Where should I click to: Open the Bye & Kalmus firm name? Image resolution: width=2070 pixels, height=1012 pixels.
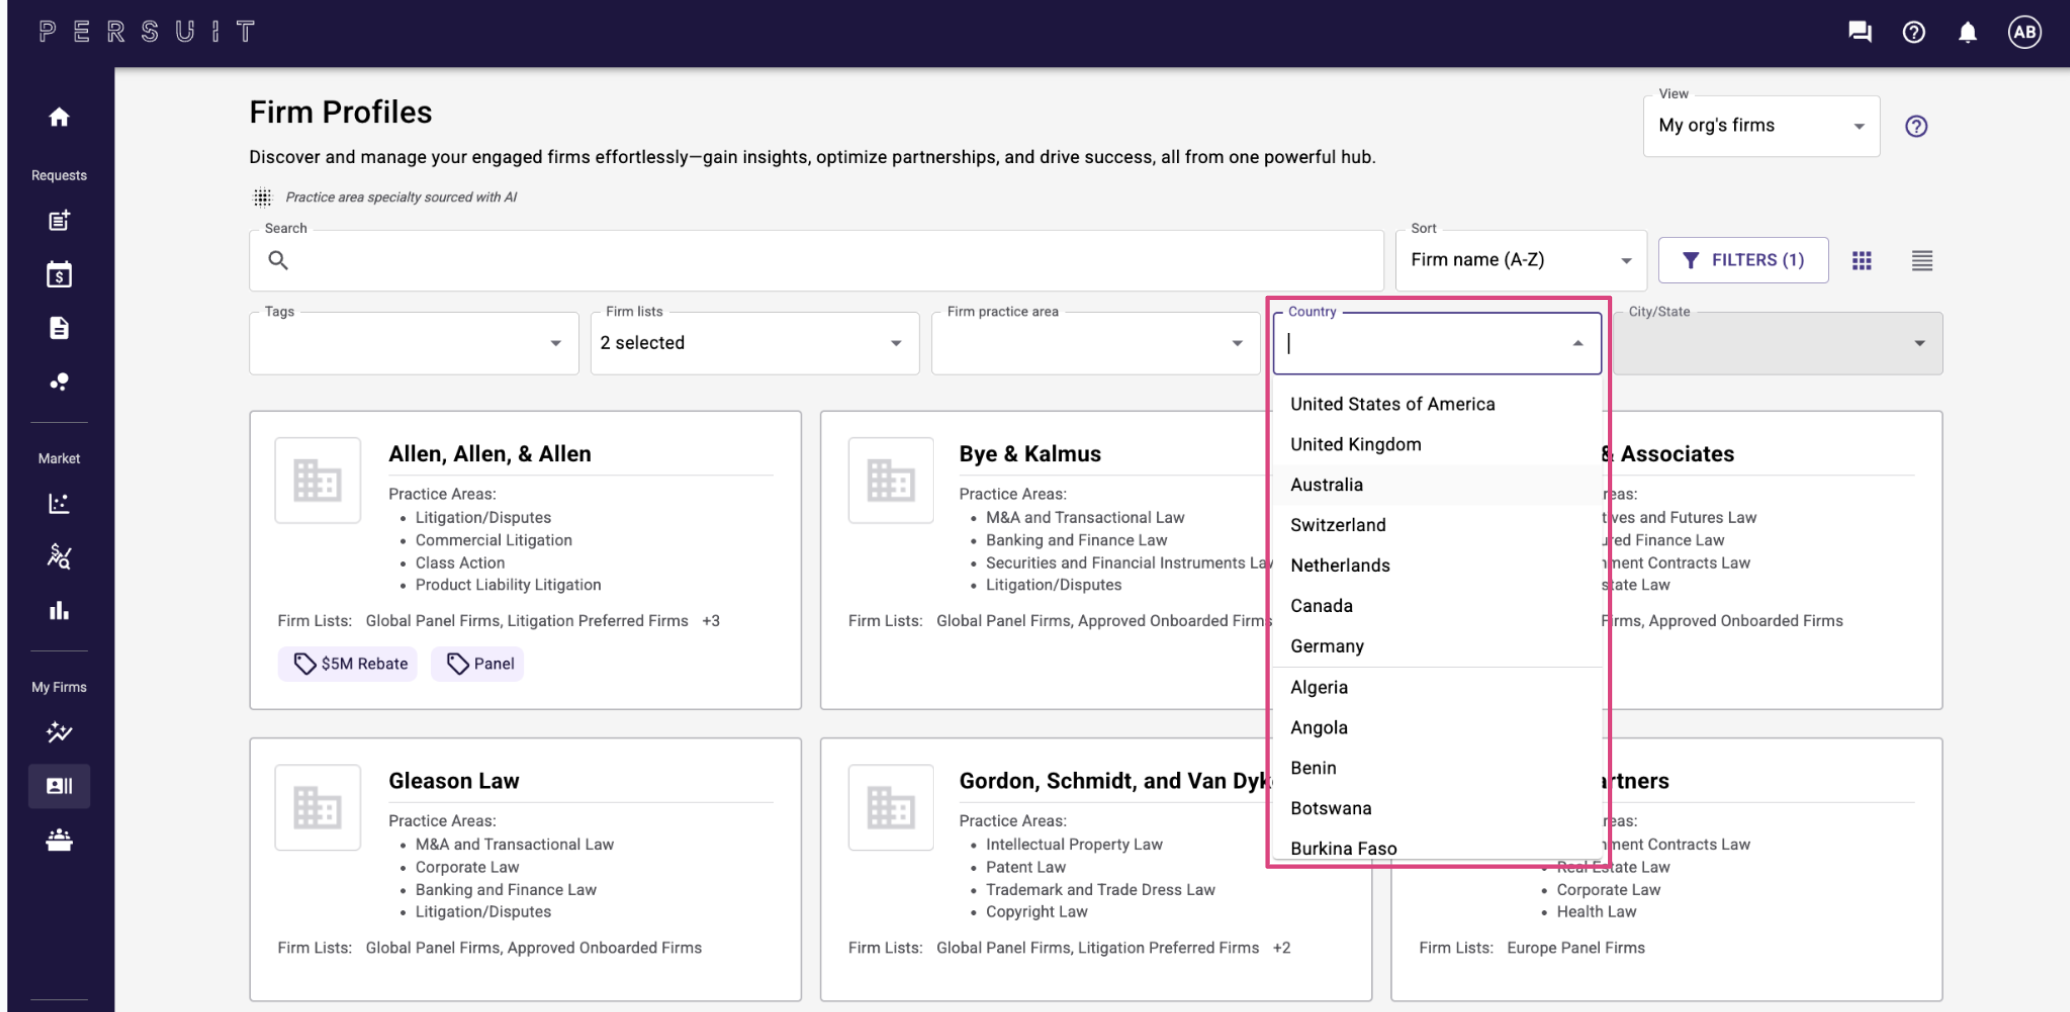pyautogui.click(x=1030, y=454)
